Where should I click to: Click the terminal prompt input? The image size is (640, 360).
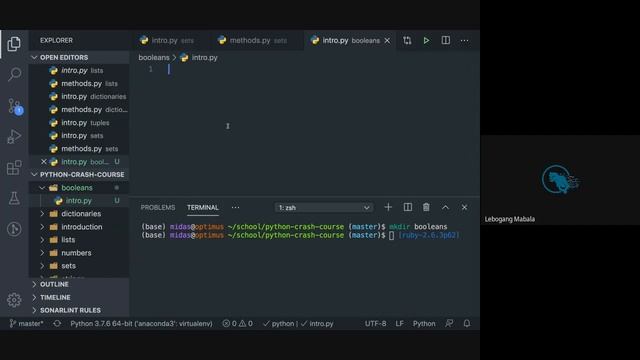tap(391, 236)
